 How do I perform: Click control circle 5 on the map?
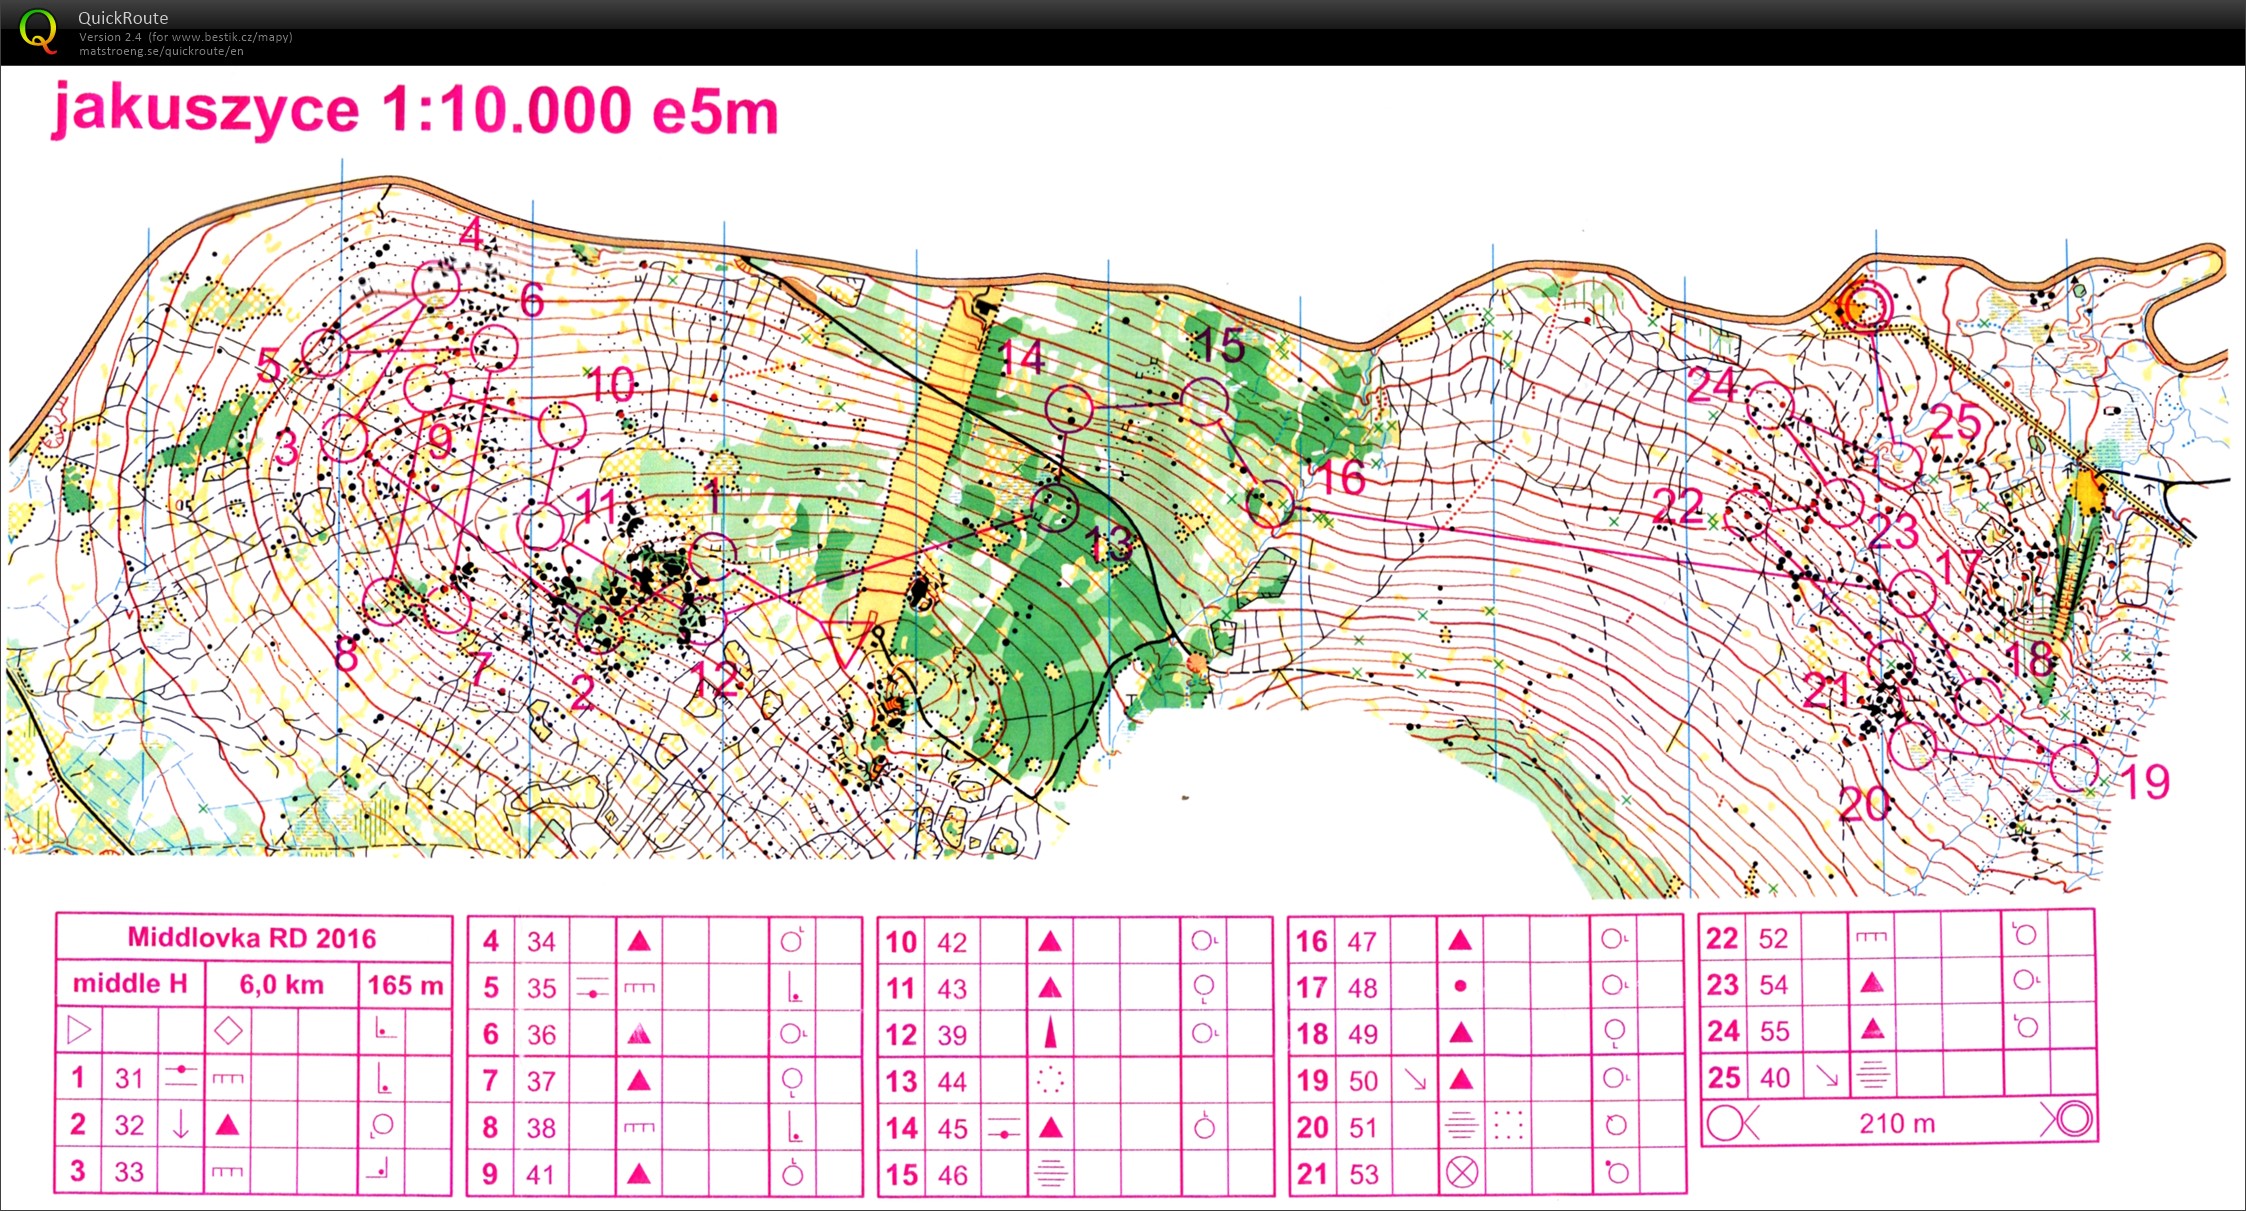point(326,352)
